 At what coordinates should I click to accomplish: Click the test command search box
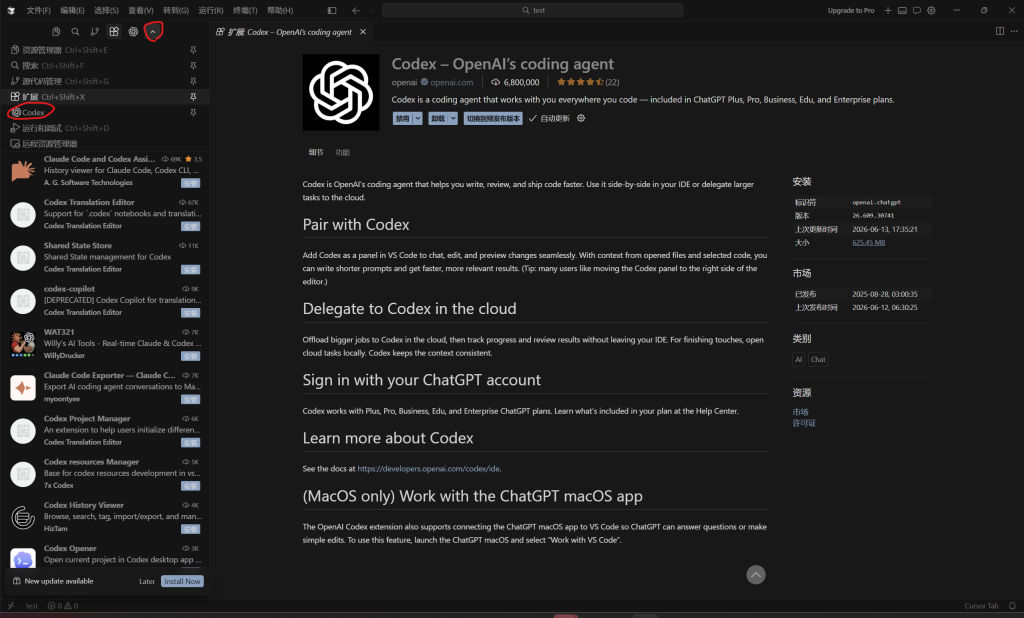[x=532, y=10]
